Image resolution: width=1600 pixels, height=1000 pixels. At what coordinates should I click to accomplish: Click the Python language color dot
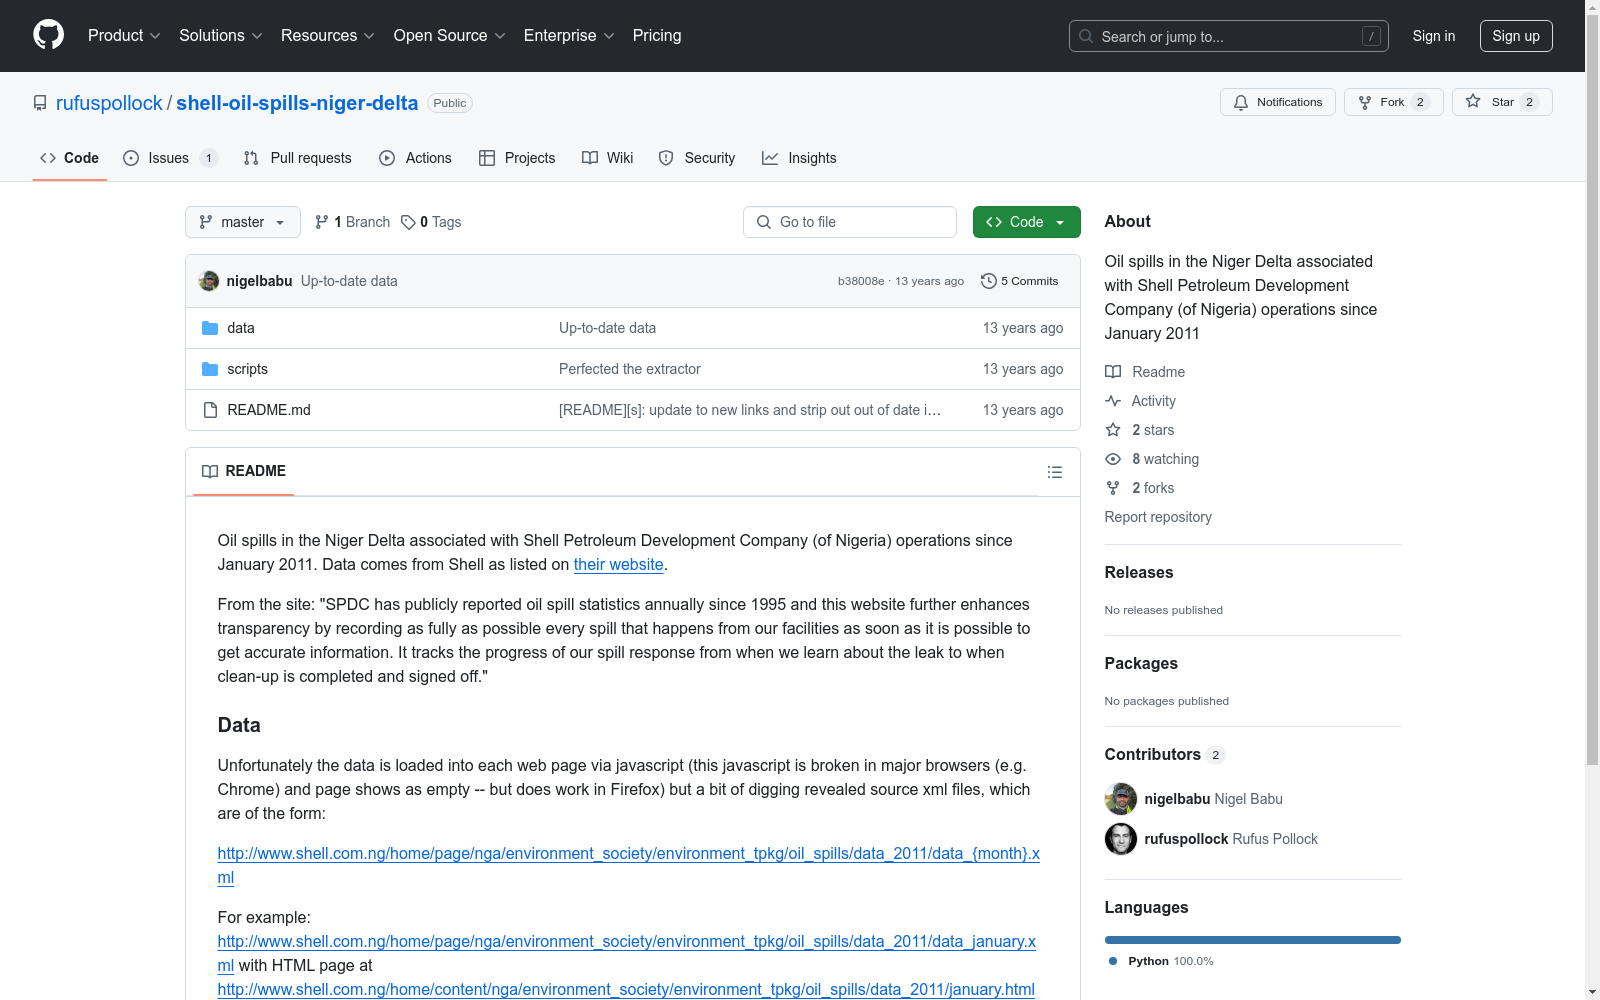coord(1113,961)
